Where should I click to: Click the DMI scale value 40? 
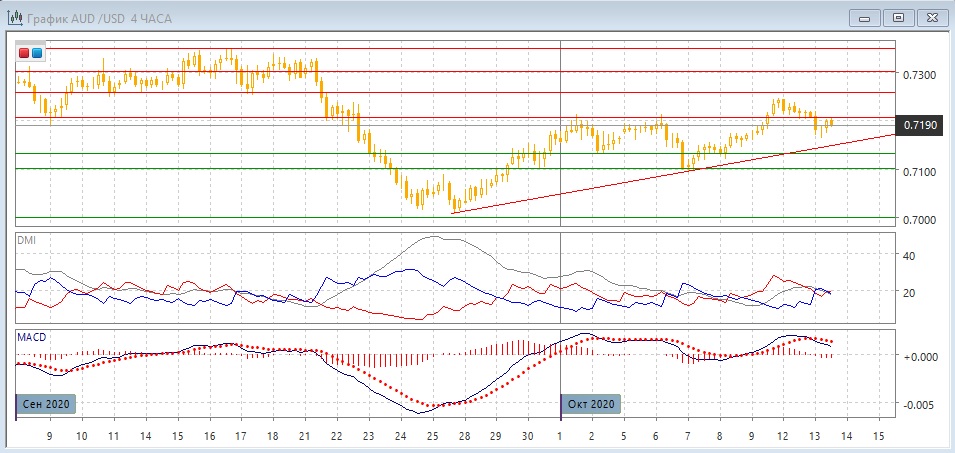pyautogui.click(x=910, y=256)
